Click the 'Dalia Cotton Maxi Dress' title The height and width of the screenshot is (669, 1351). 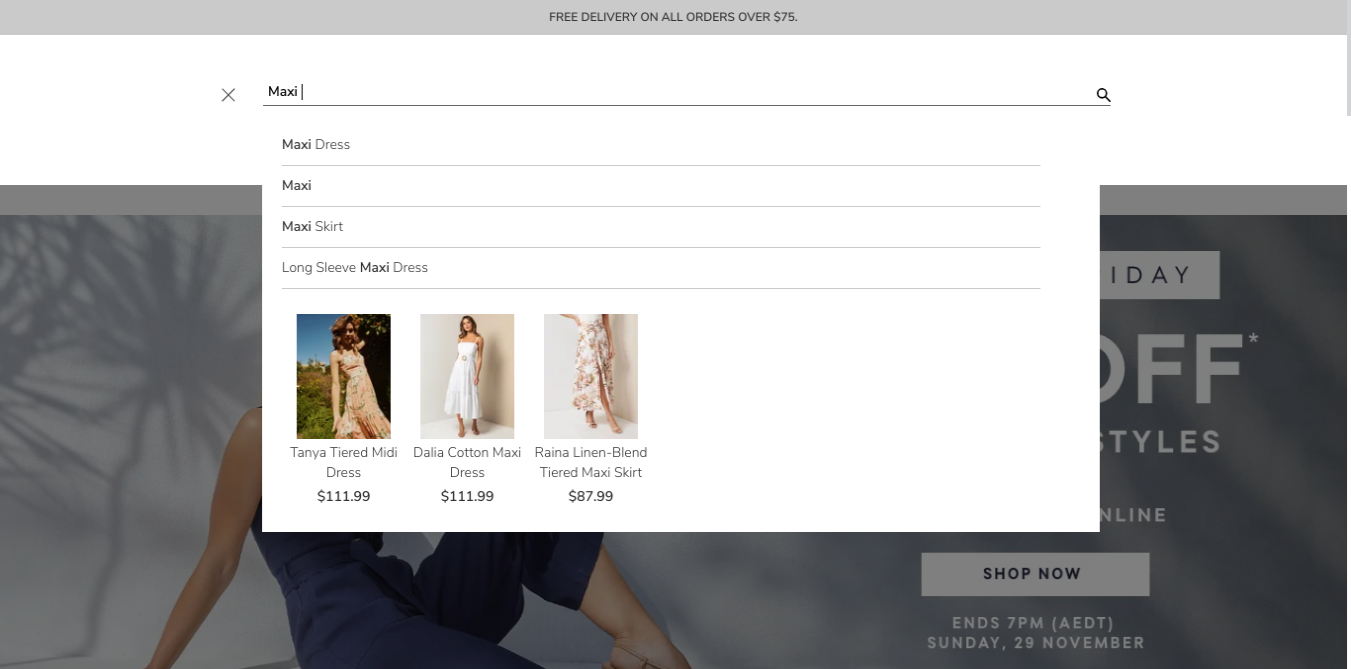click(467, 462)
